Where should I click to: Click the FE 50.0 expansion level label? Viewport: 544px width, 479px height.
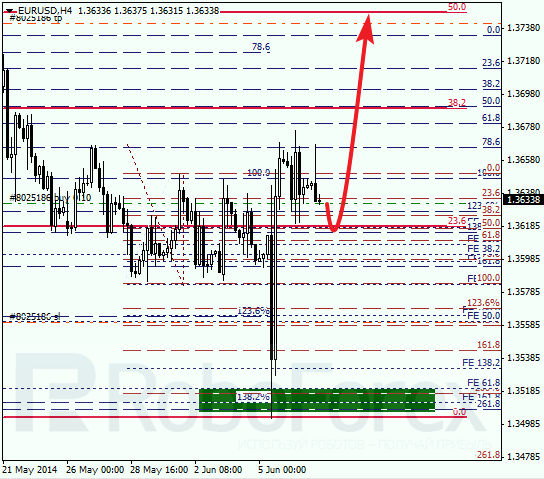484,316
